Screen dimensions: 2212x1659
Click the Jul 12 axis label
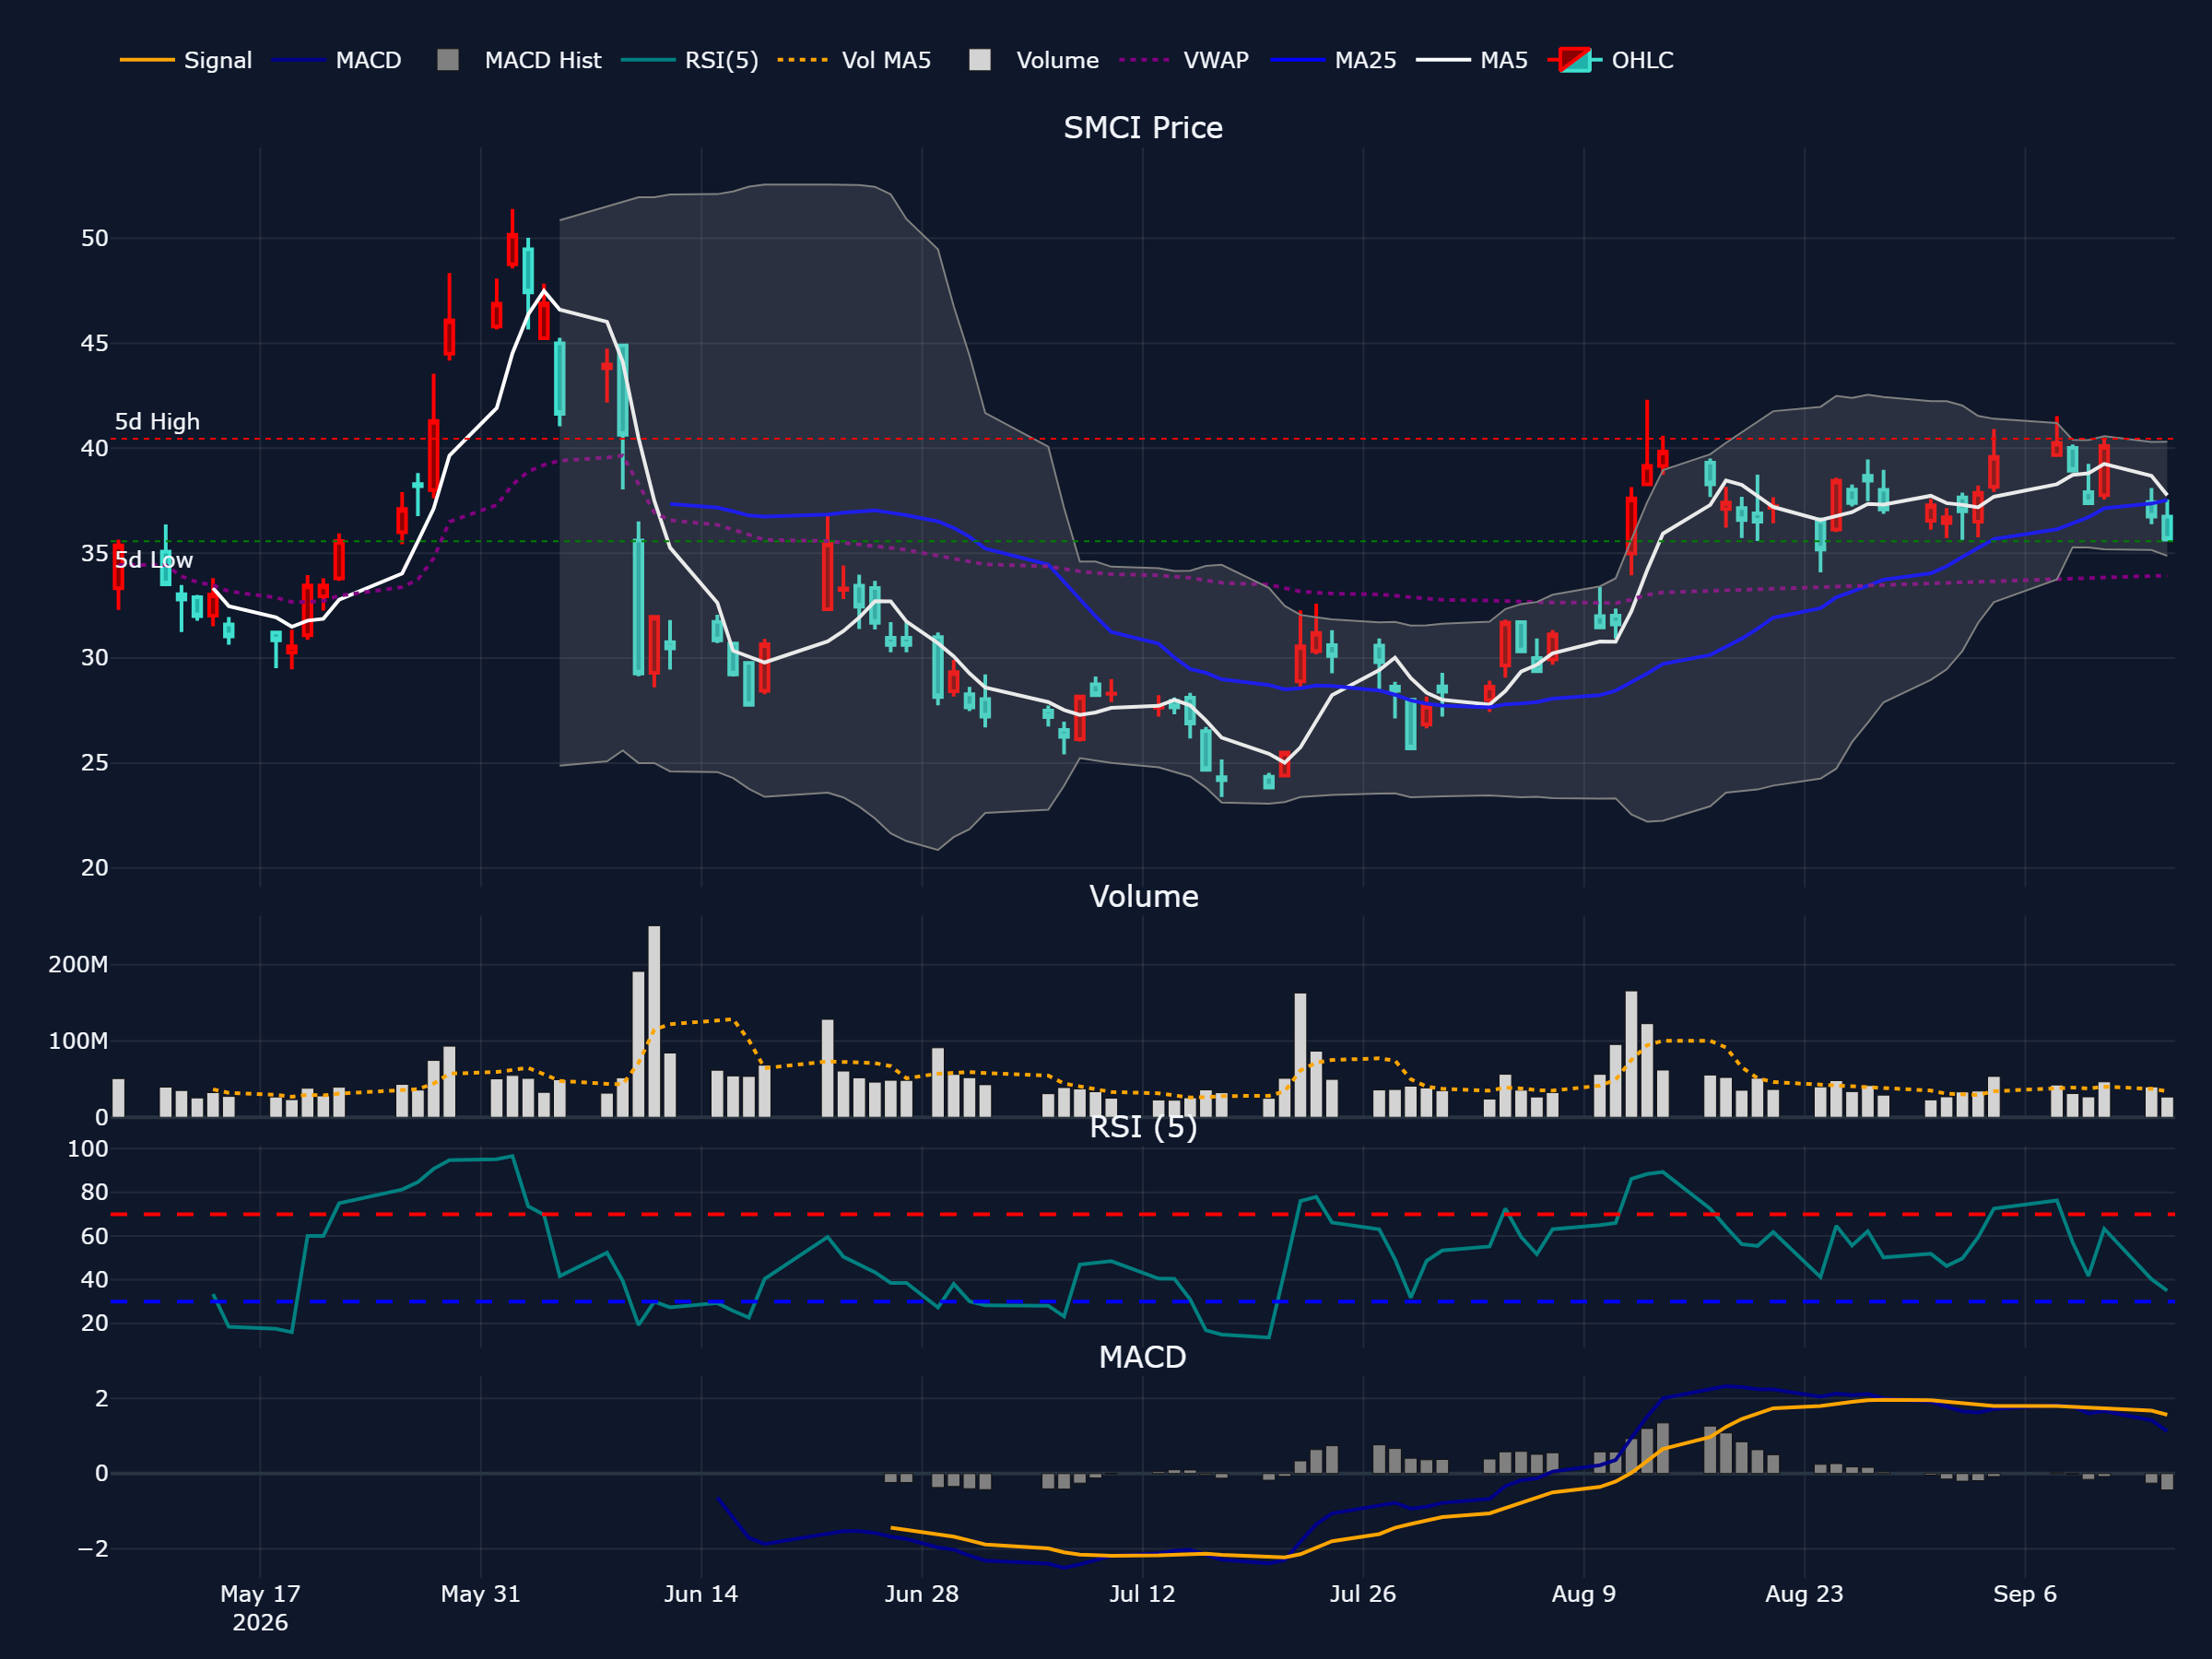click(x=1142, y=1594)
